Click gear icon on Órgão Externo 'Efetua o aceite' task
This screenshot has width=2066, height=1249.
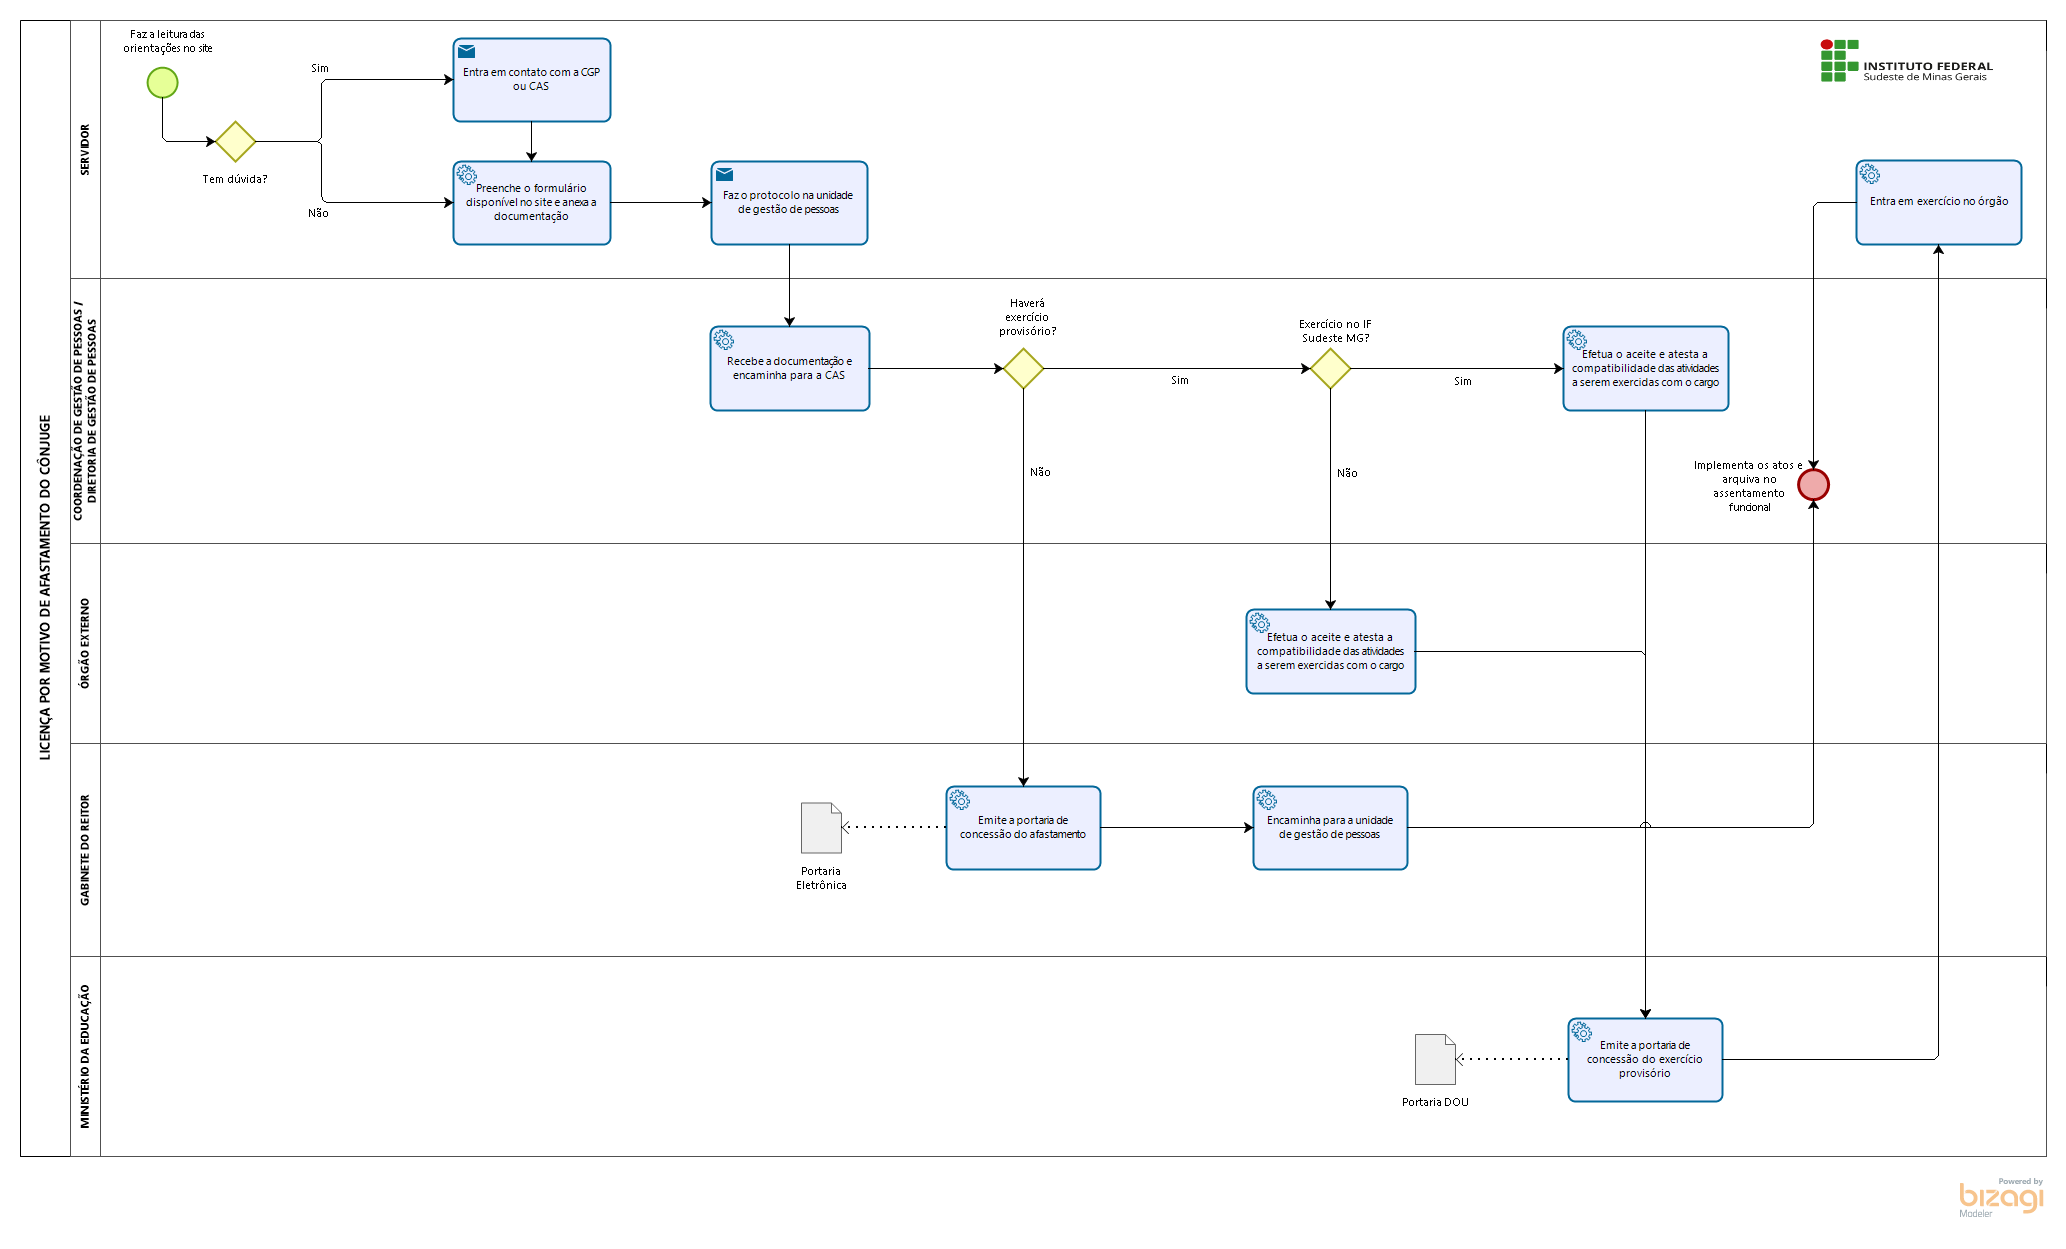[x=1260, y=623]
